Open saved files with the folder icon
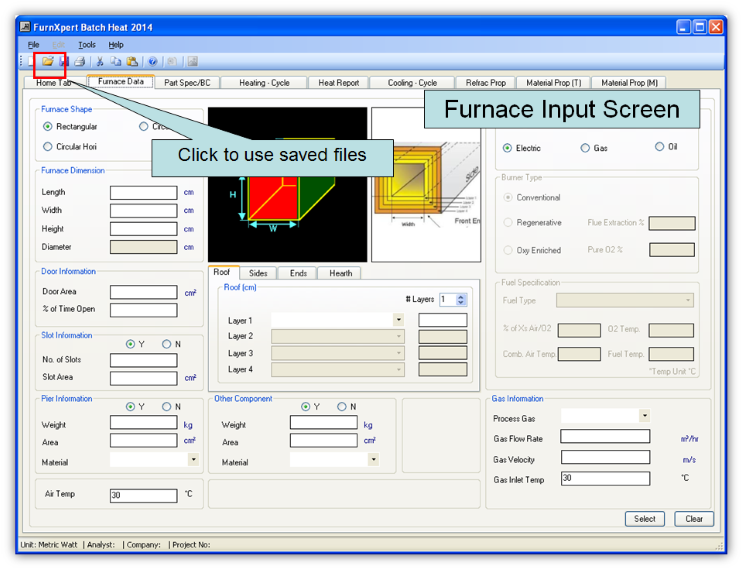The height and width of the screenshot is (570, 743). tap(47, 61)
